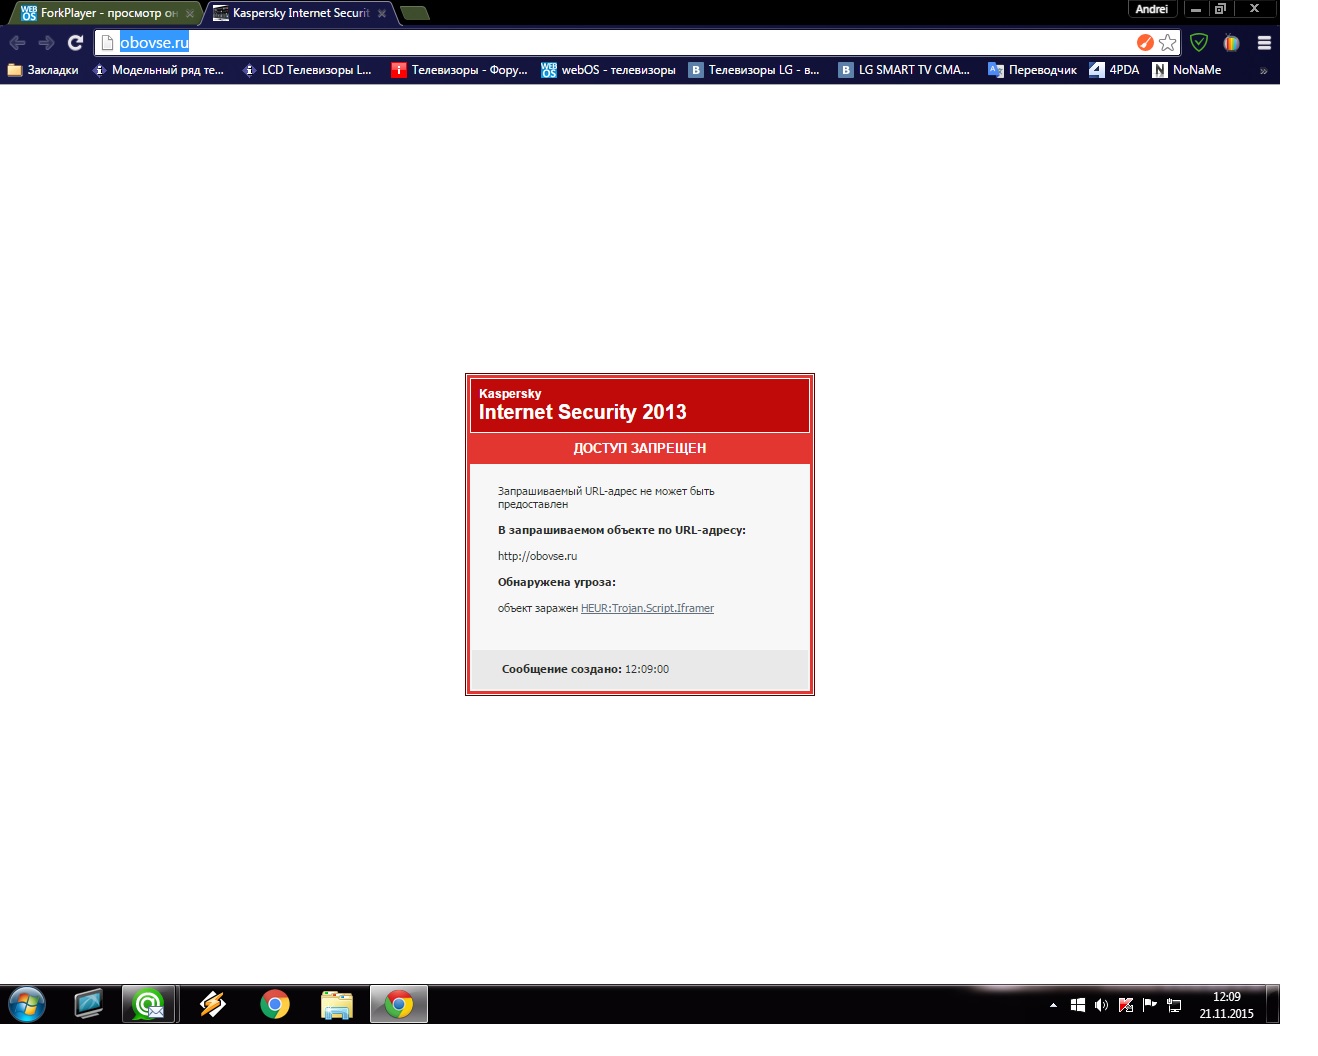
Task: Open the Windows Explorer folder in taskbar
Action: pos(337,1004)
